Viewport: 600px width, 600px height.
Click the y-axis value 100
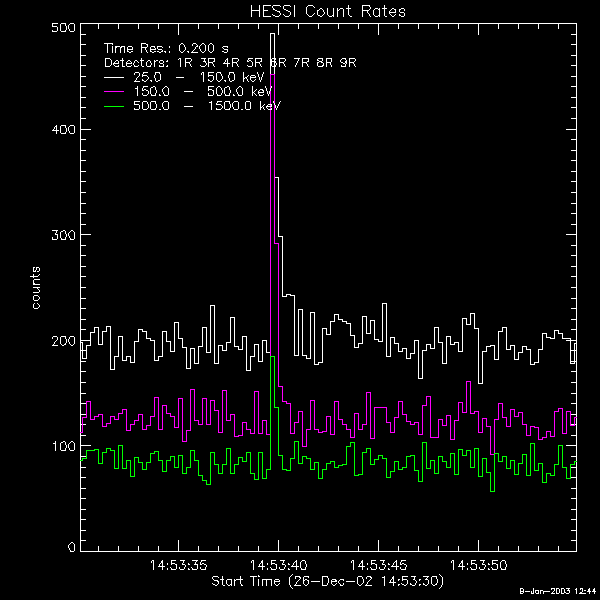coord(64,446)
